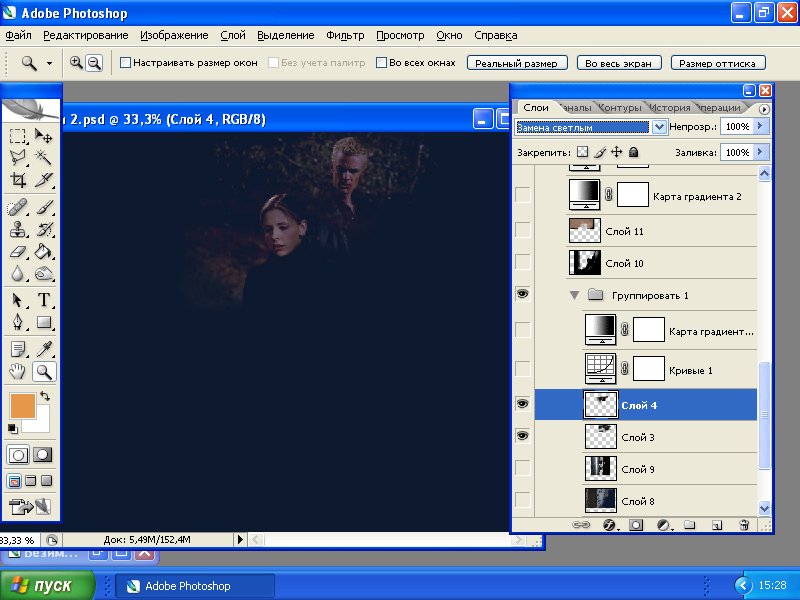Click the orange foreground color swatch

pyautogui.click(x=21, y=406)
